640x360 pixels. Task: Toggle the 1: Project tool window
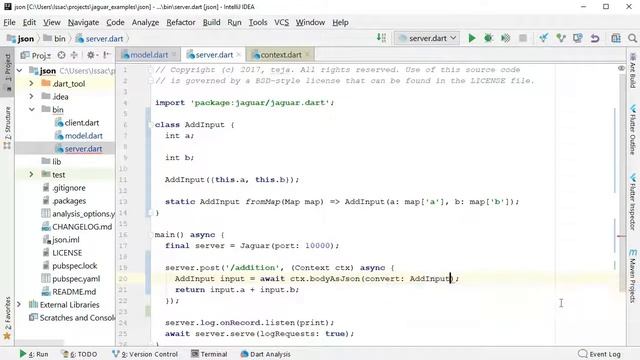[x=7, y=72]
